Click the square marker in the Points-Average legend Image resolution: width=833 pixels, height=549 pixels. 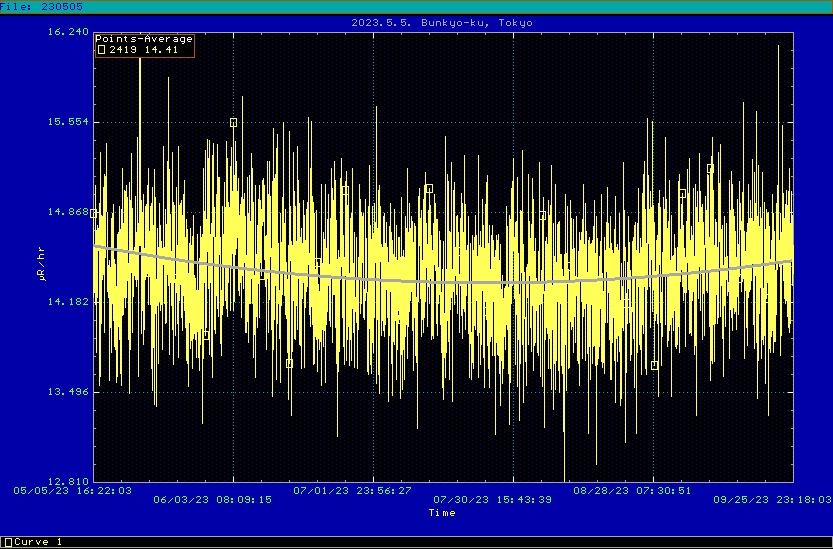pyautogui.click(x=100, y=49)
